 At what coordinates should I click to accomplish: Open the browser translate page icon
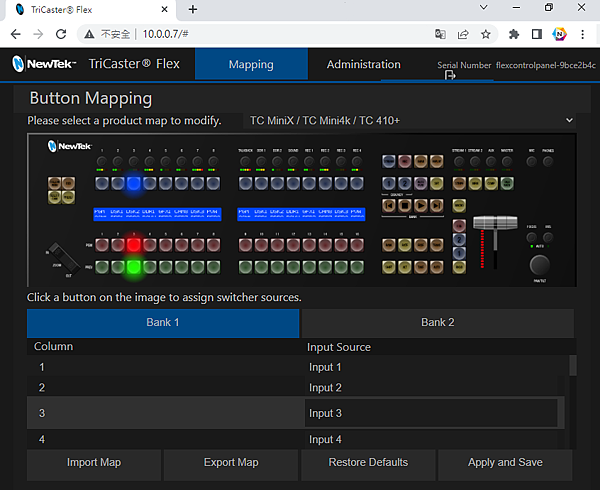[x=440, y=34]
